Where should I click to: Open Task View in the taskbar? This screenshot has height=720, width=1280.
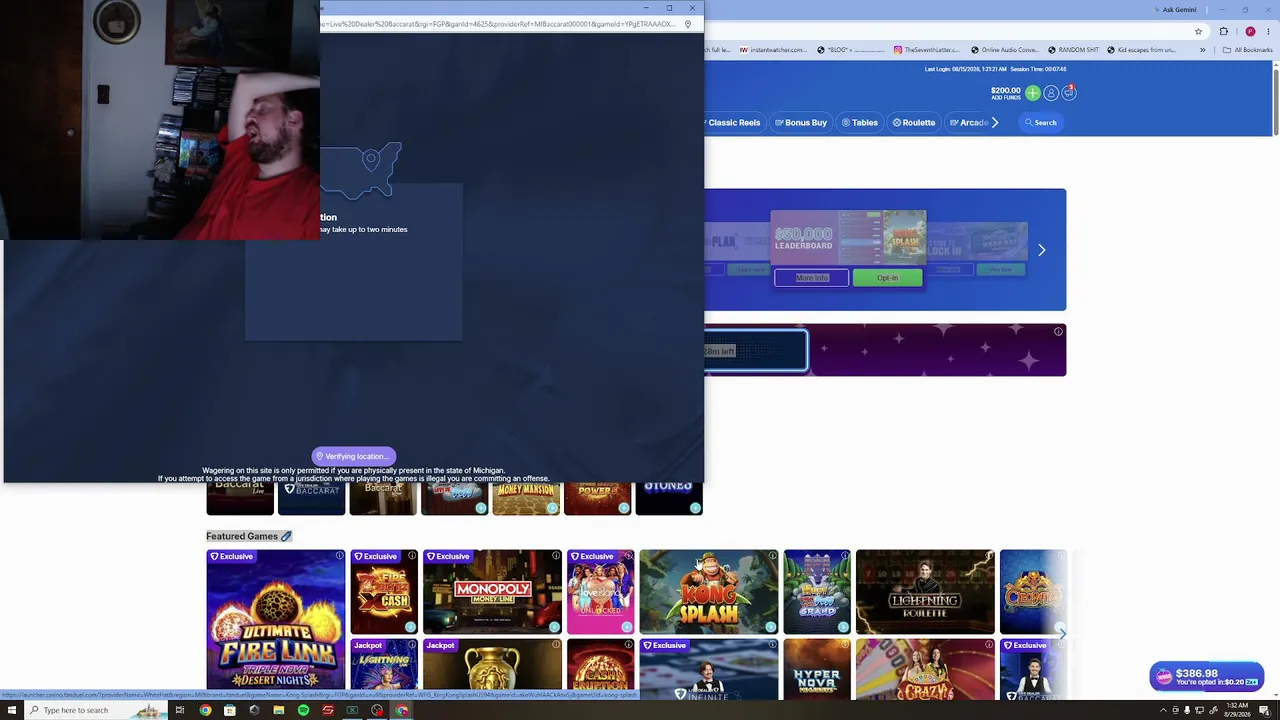click(180, 711)
